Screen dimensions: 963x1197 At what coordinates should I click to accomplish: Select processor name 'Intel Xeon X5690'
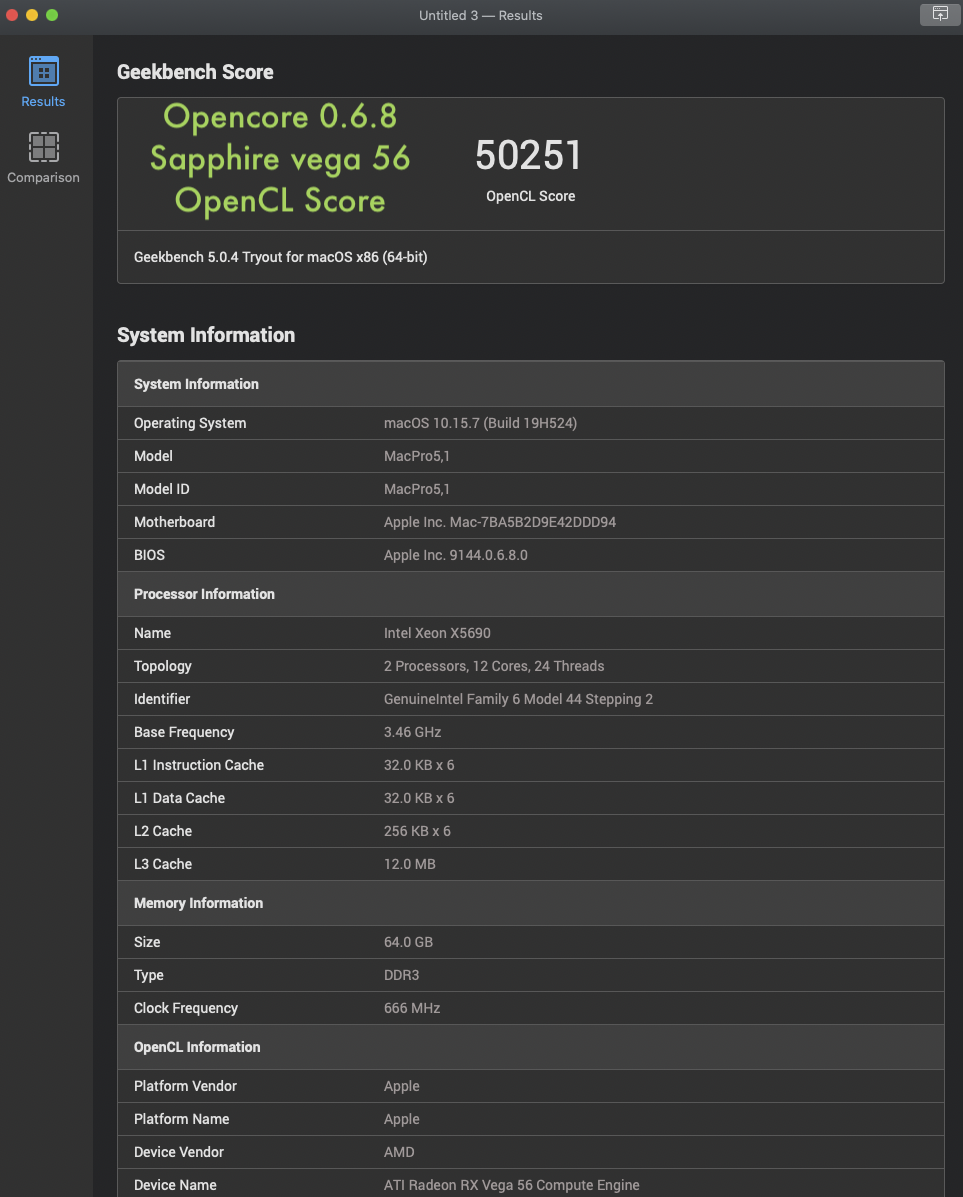[x=437, y=633]
